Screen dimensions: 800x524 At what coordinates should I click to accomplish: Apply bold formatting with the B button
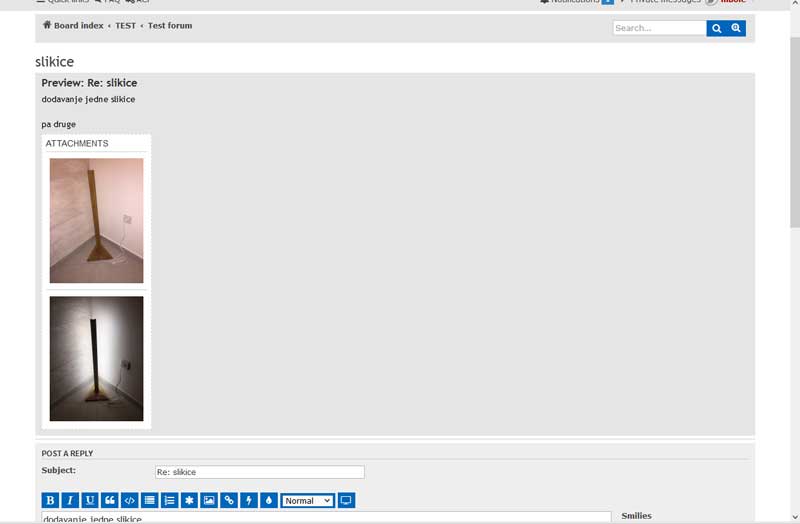click(x=50, y=501)
